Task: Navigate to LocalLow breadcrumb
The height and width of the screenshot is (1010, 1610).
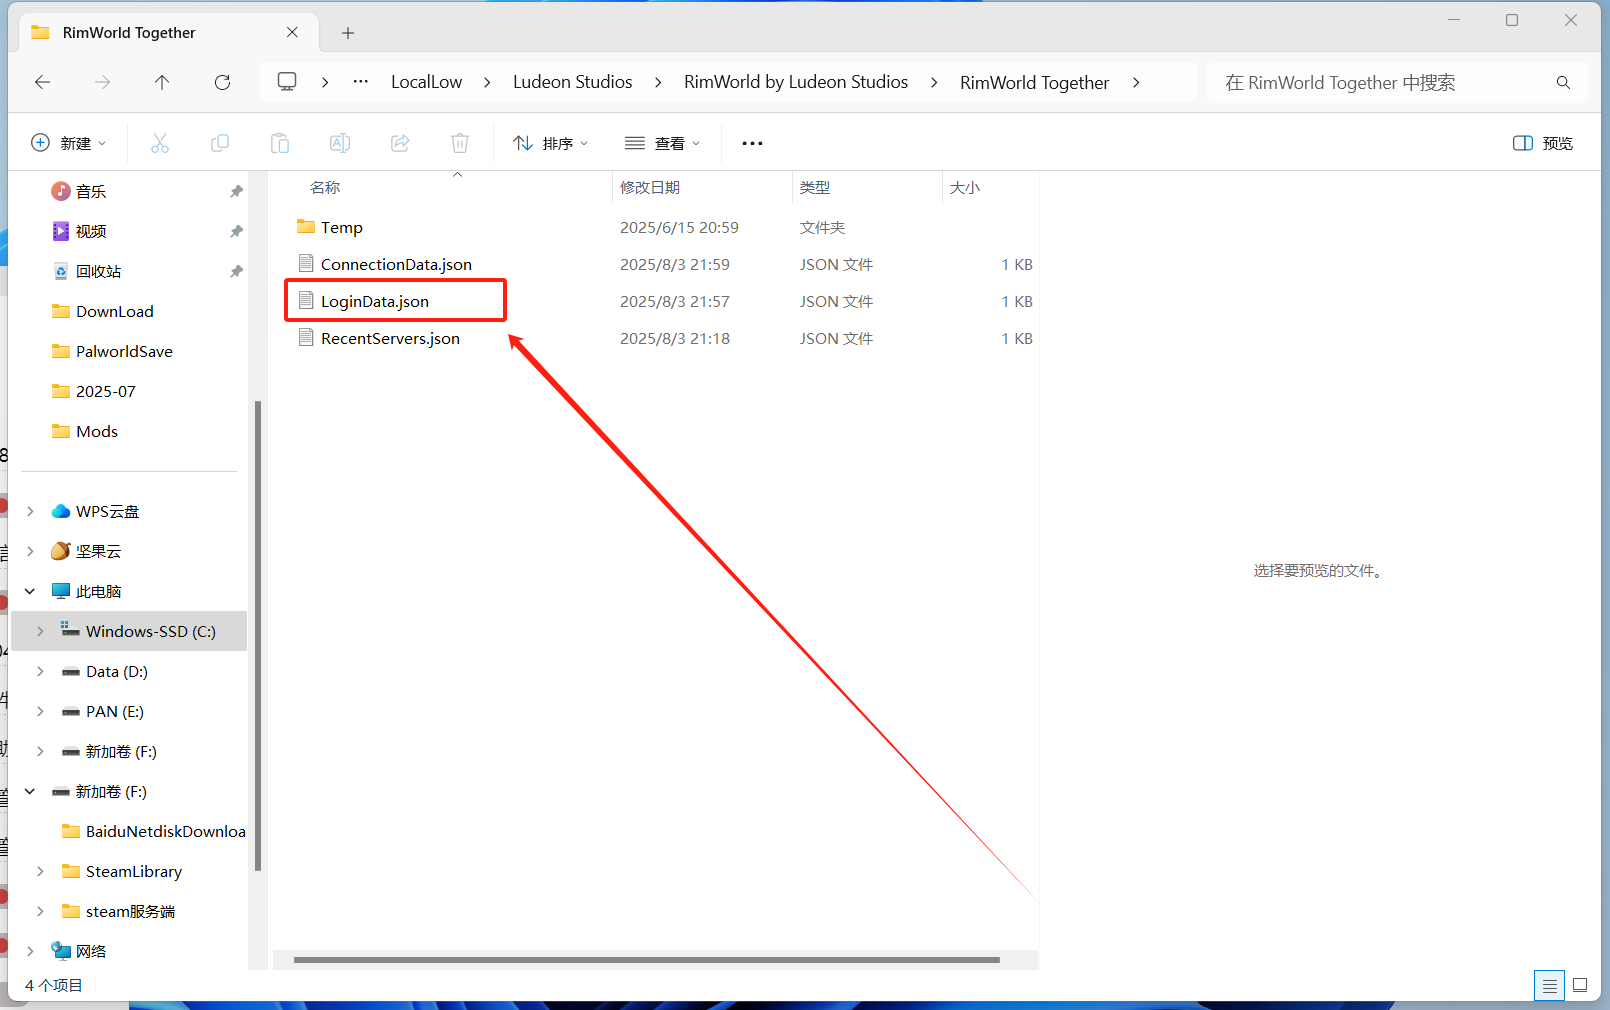Action: pos(427,82)
